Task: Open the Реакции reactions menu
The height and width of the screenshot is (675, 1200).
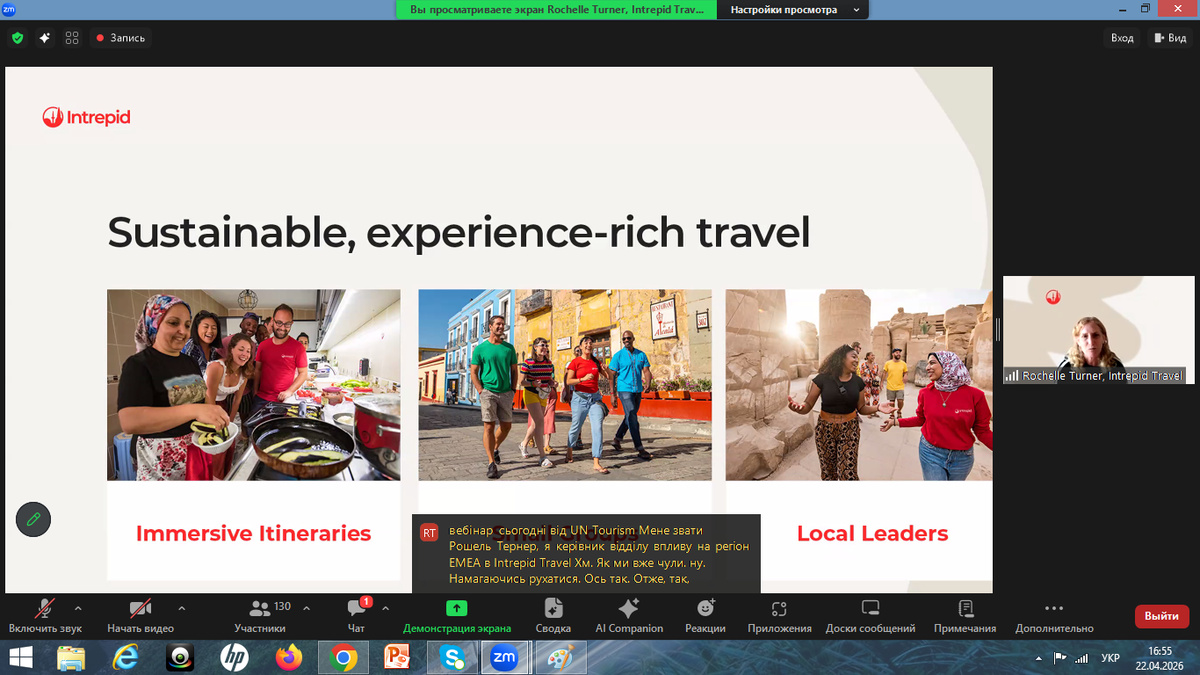Action: tap(705, 614)
